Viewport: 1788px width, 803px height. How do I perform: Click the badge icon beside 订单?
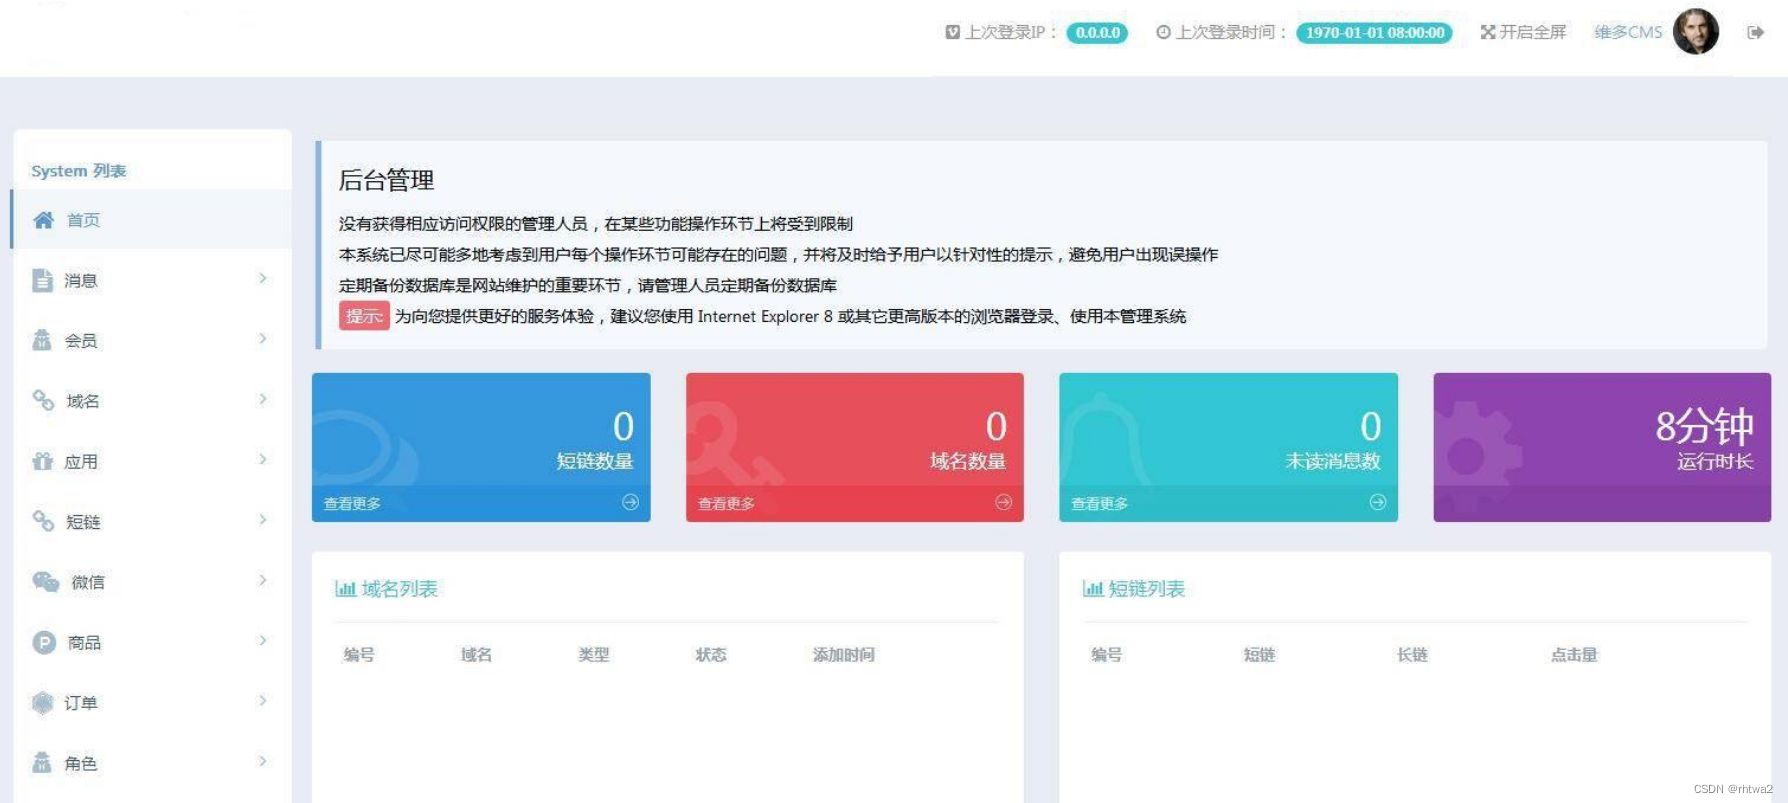[42, 703]
